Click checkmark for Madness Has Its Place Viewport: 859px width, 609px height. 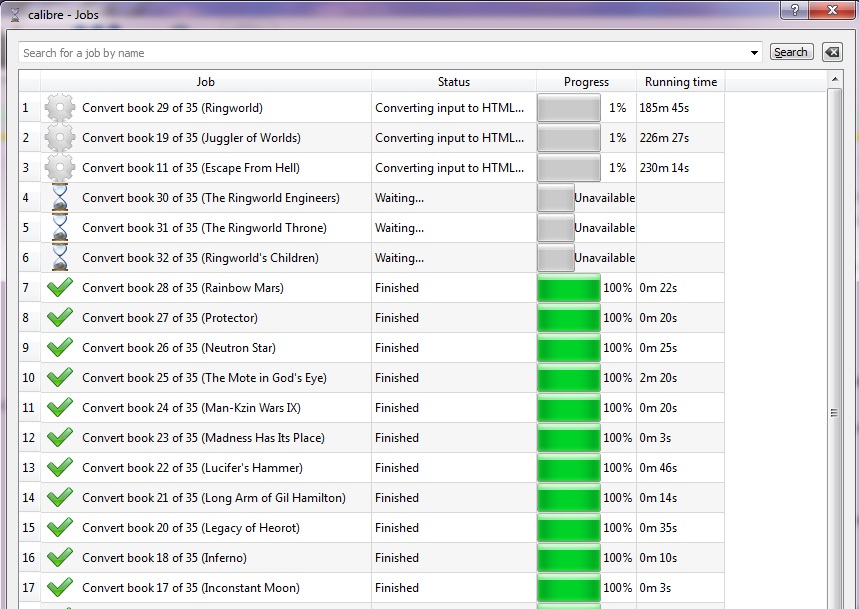[x=60, y=438]
